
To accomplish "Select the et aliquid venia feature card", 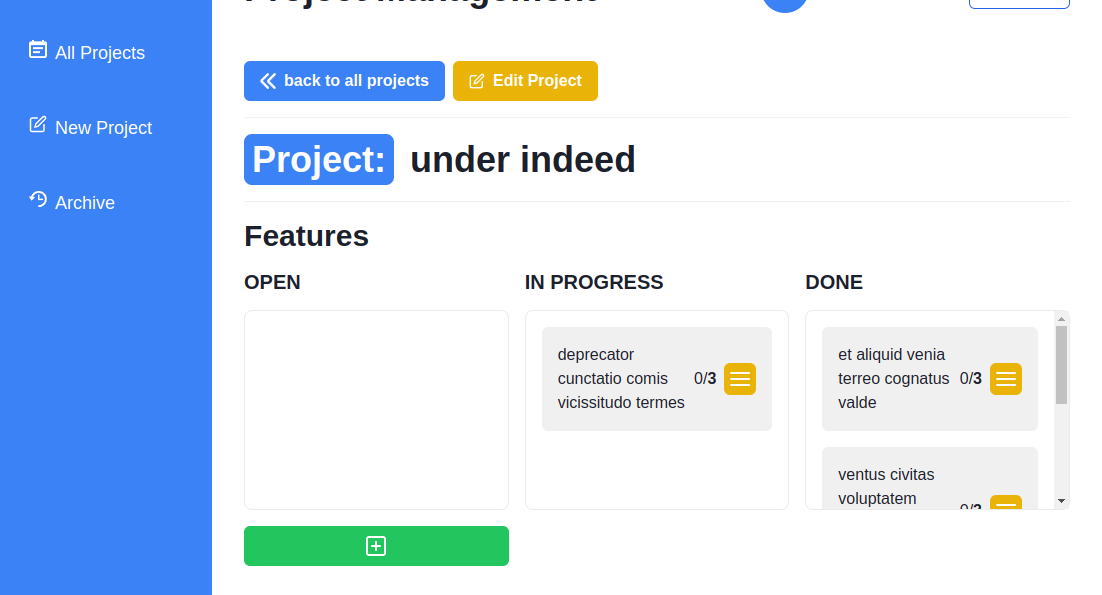I will (x=929, y=379).
